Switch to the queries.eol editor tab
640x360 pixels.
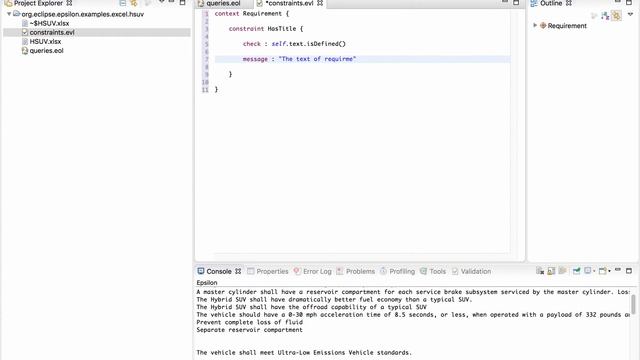point(223,3)
